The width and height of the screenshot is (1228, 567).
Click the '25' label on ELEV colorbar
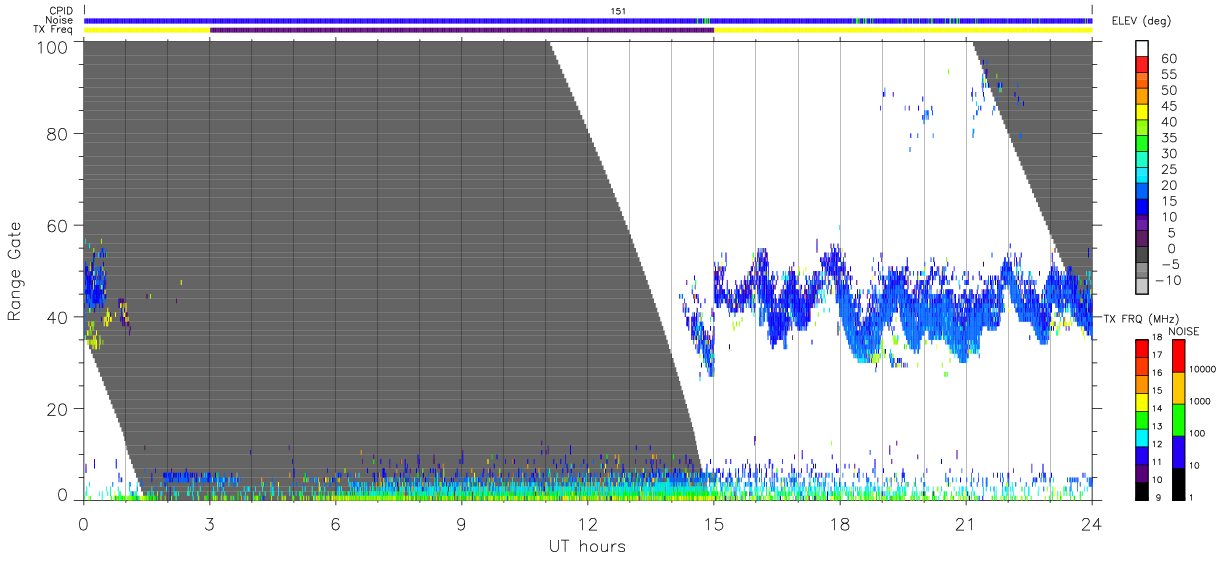pos(1170,170)
